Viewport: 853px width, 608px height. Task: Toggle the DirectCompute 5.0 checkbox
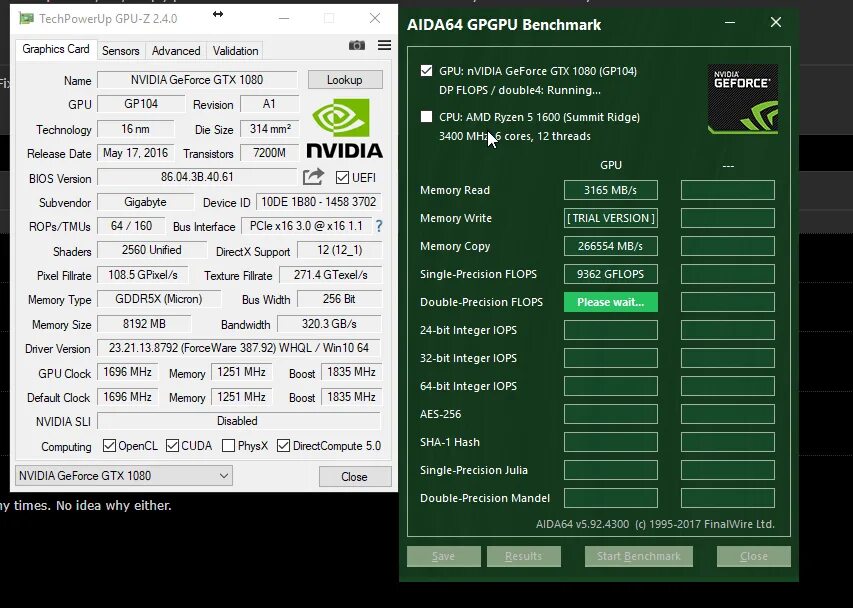tap(283, 446)
